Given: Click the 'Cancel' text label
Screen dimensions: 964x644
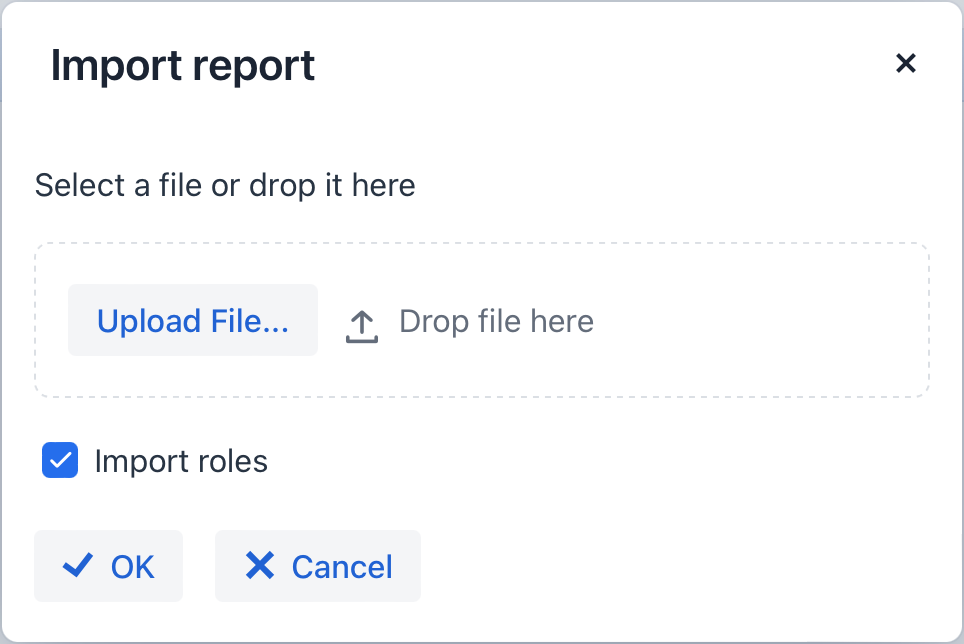Looking at the screenshot, I should point(342,567).
